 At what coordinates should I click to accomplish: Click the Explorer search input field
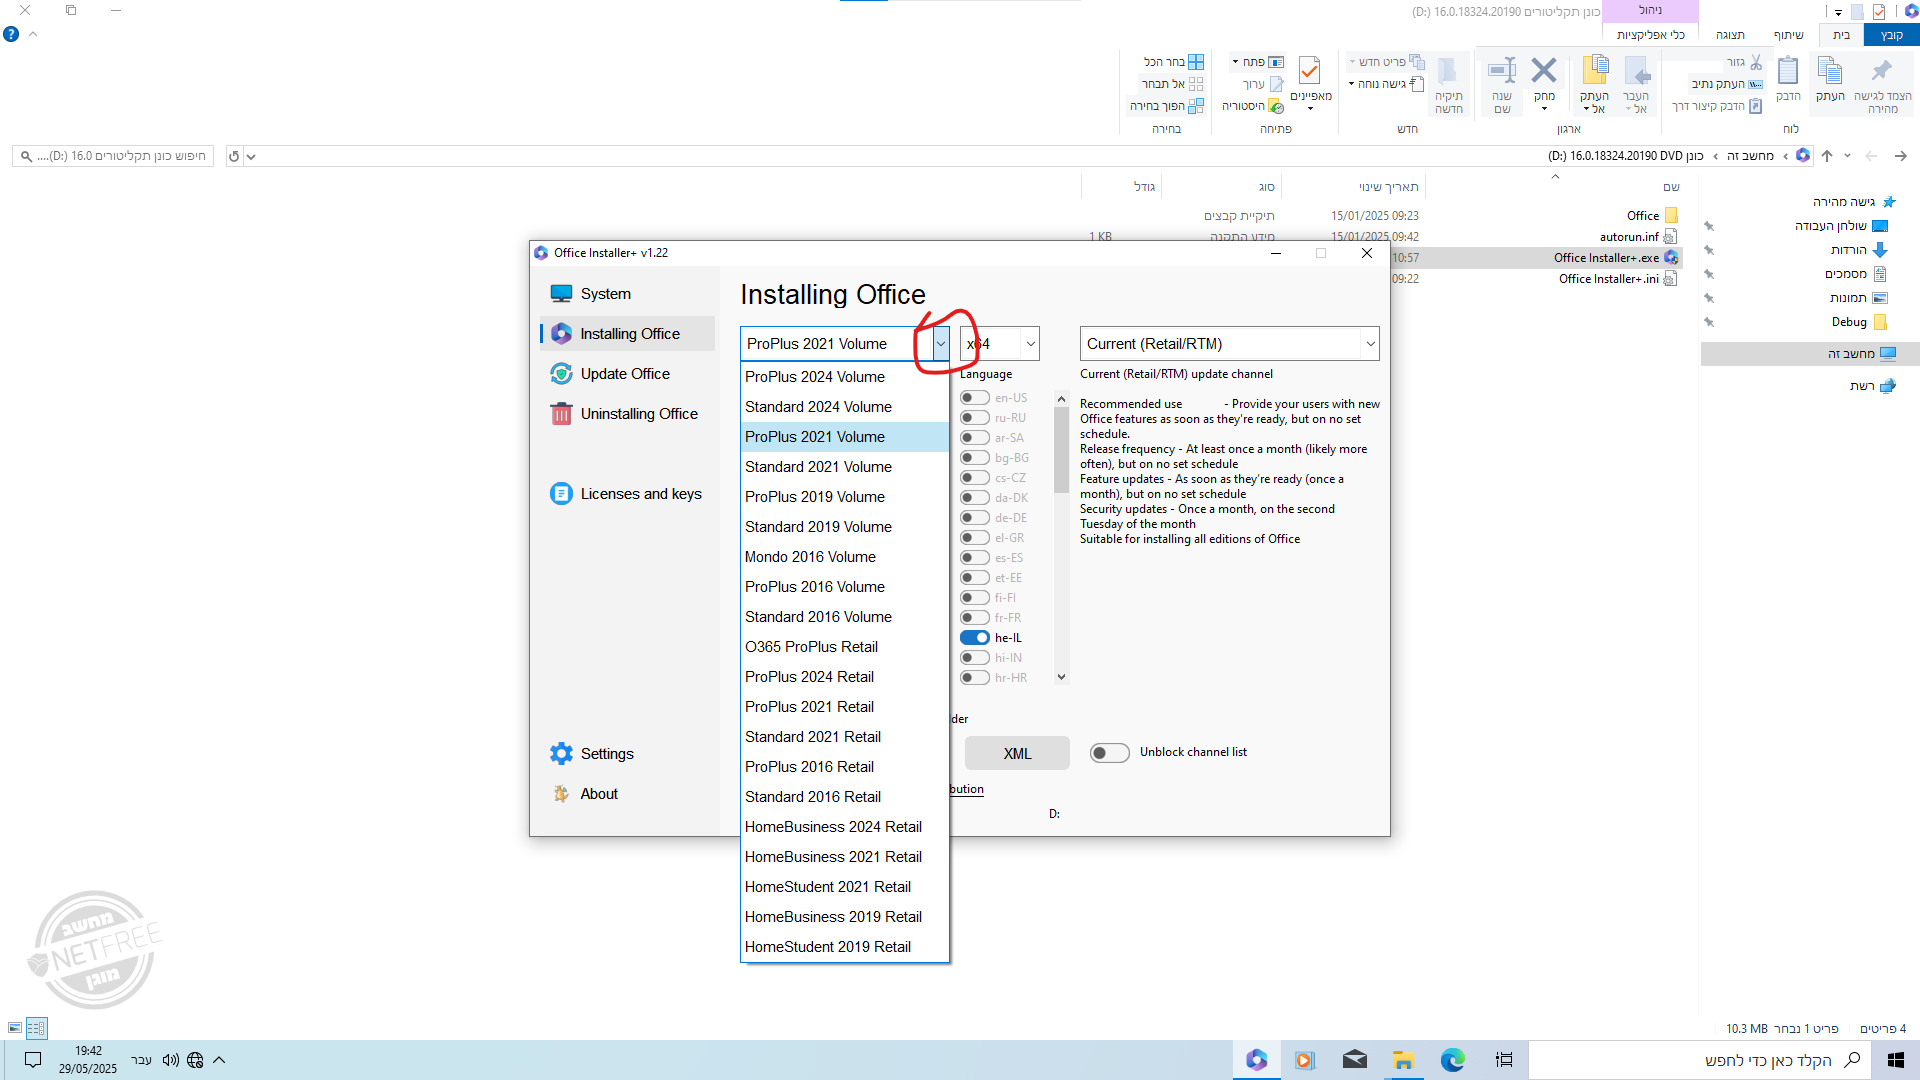(x=113, y=156)
